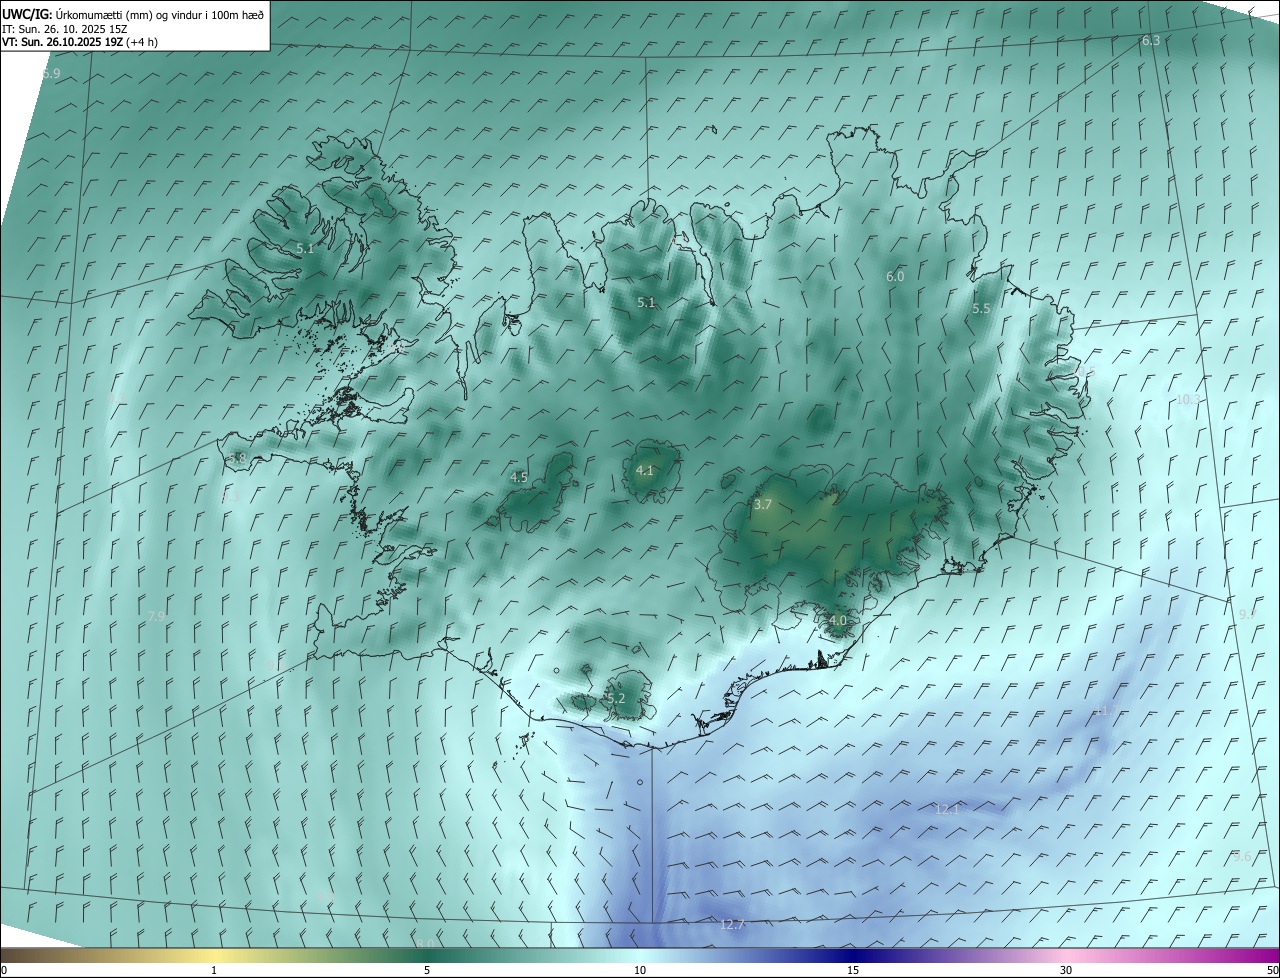Click the 11.7 value label
The height and width of the screenshot is (978, 1280).
(1109, 710)
